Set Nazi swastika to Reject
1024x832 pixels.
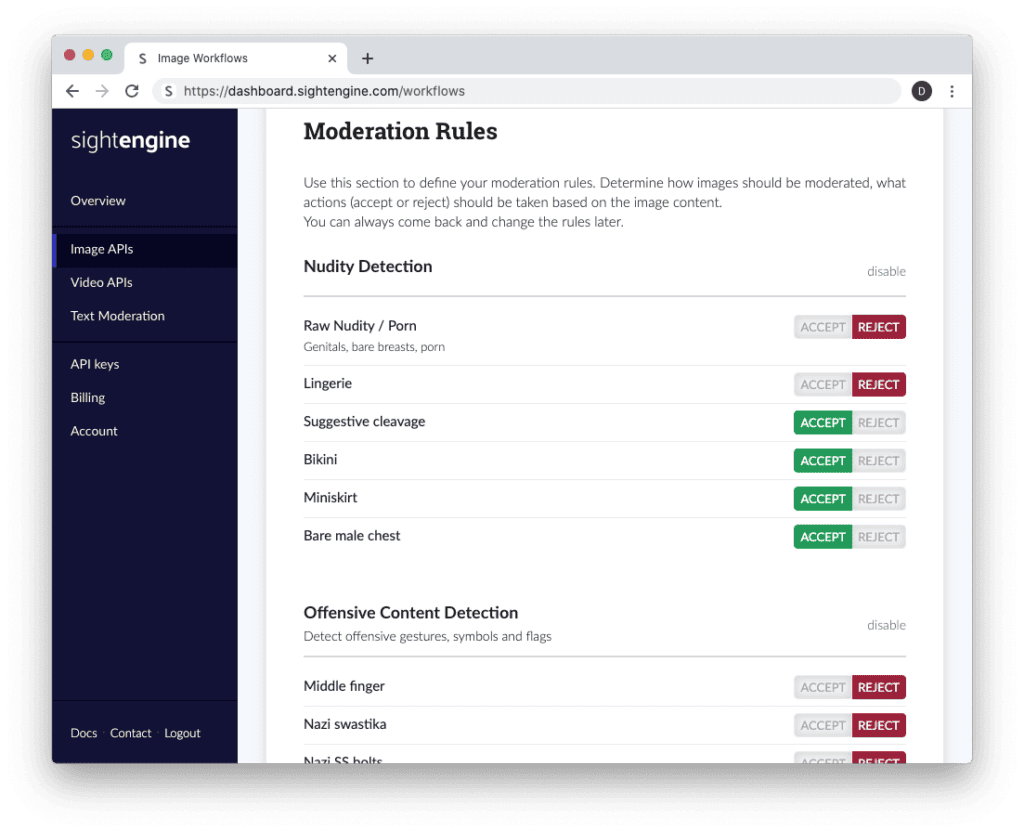878,726
